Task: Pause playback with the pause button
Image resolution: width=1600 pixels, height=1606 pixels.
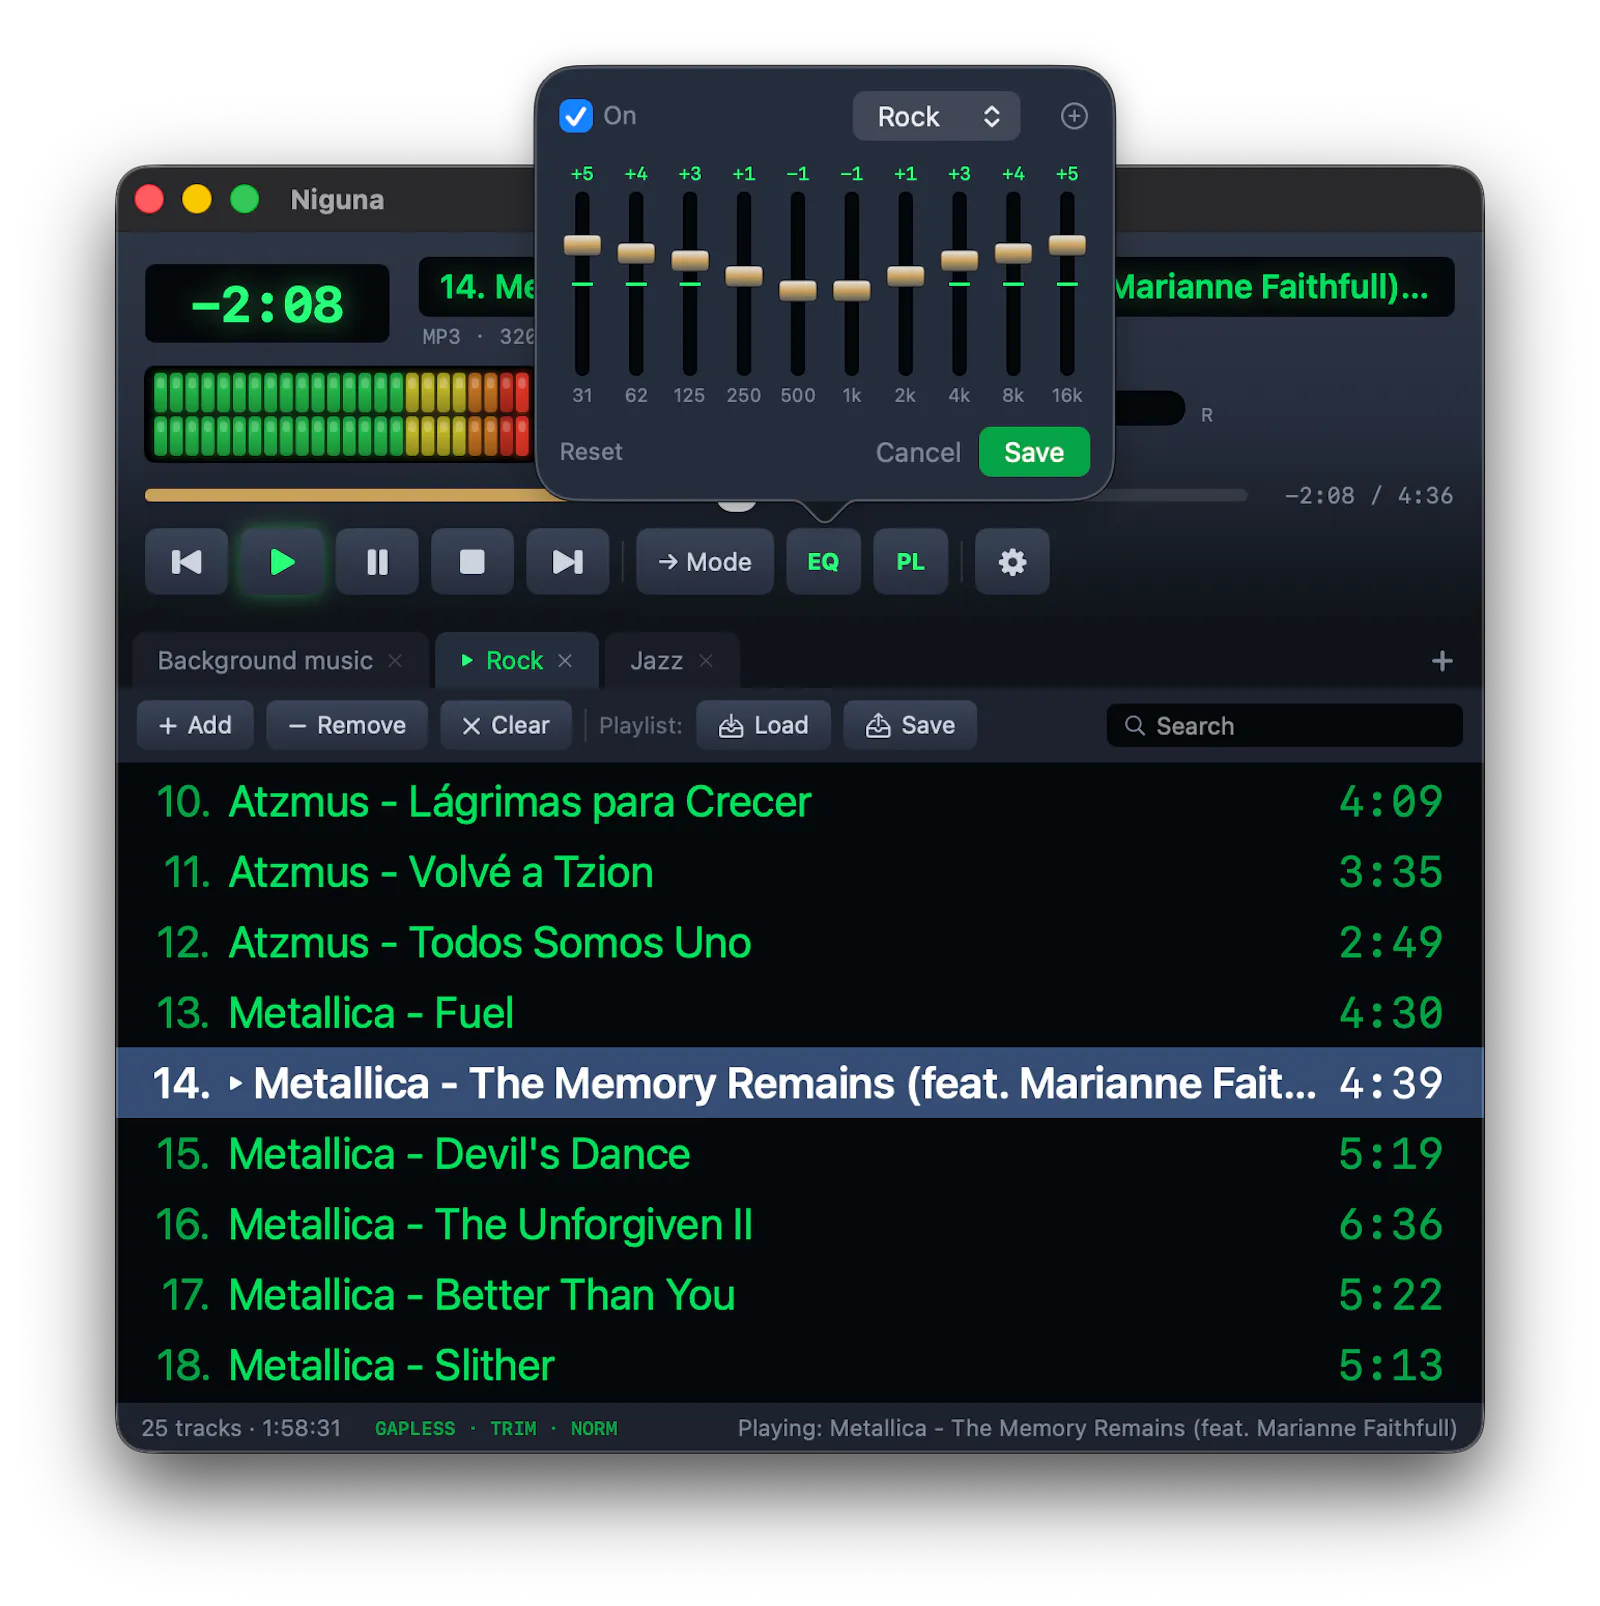Action: [377, 562]
